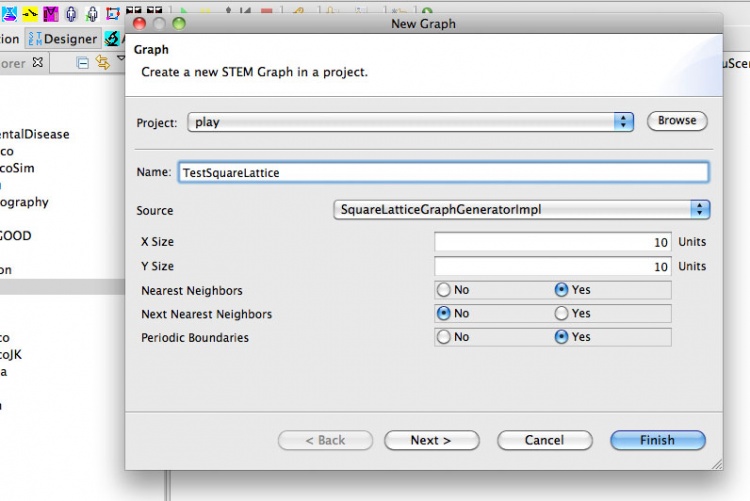The width and height of the screenshot is (750, 501).
Task: Click the yellow graph icon in toolbar
Action: 29,13
